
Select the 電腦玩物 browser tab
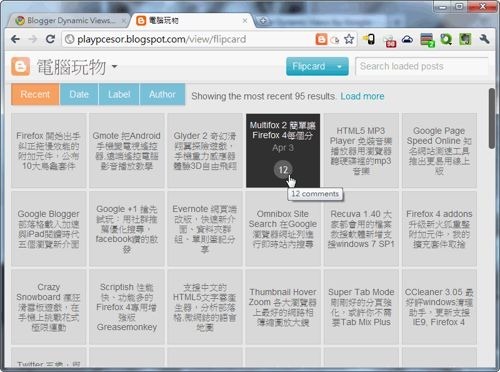click(x=192, y=21)
